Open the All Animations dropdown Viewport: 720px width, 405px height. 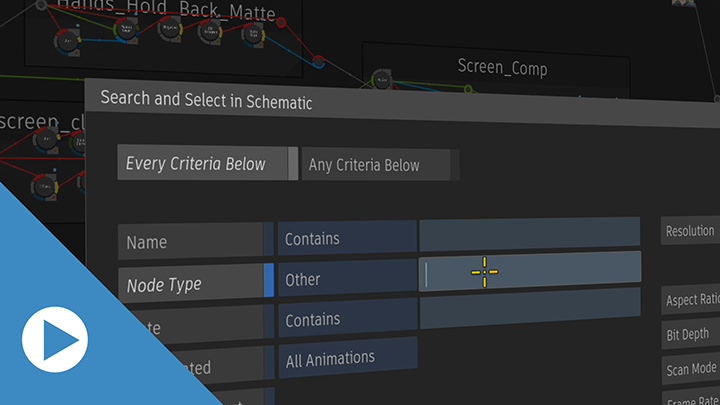pos(348,358)
